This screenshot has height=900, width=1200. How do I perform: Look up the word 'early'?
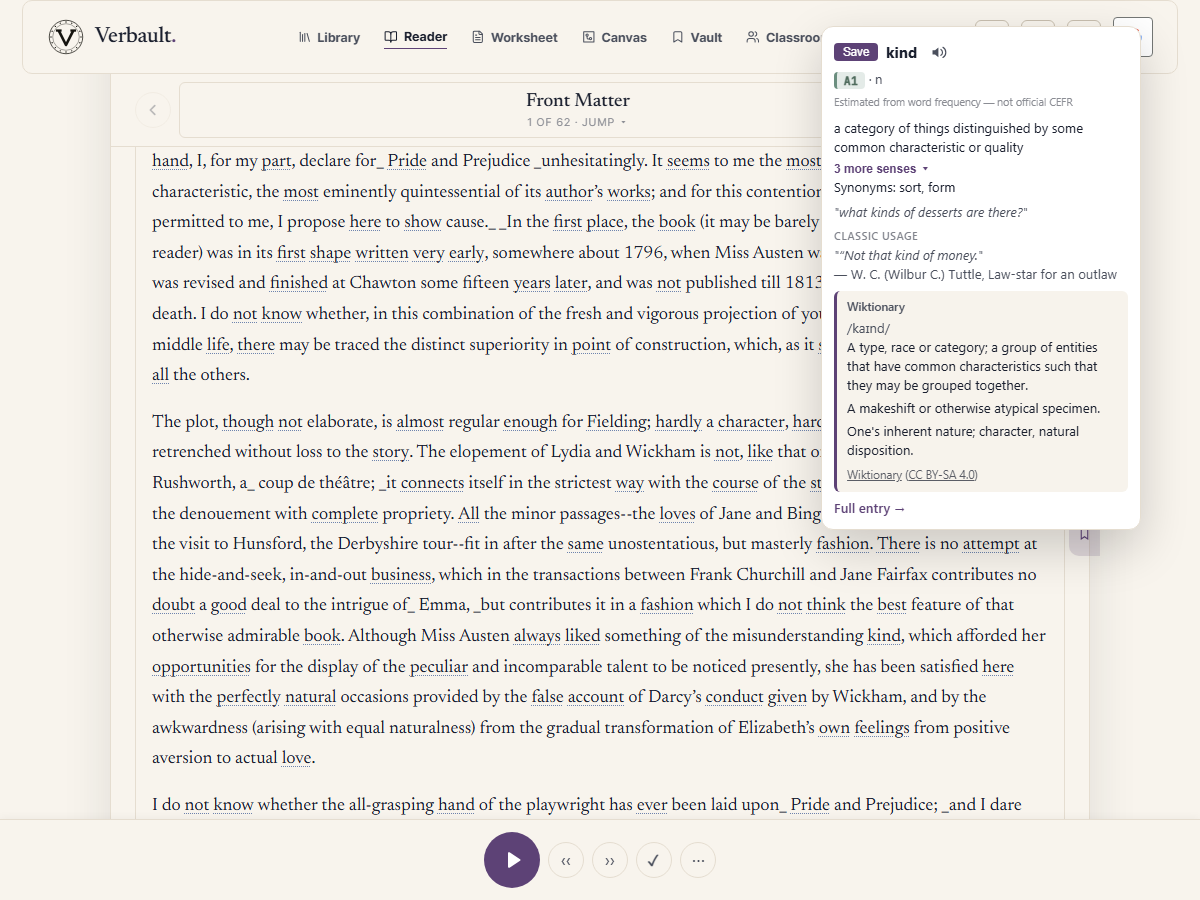pos(465,253)
